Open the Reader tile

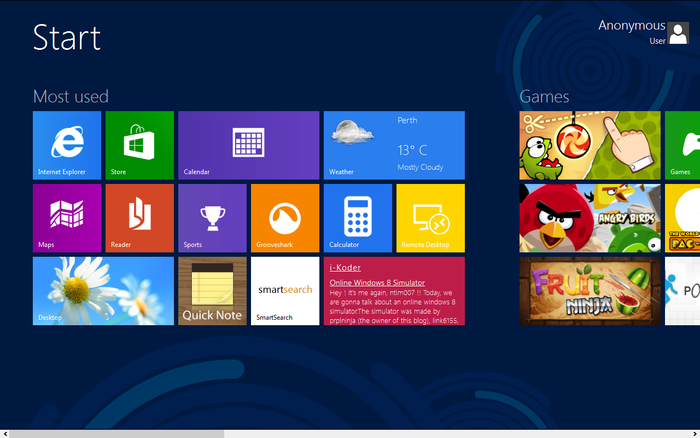(x=139, y=217)
